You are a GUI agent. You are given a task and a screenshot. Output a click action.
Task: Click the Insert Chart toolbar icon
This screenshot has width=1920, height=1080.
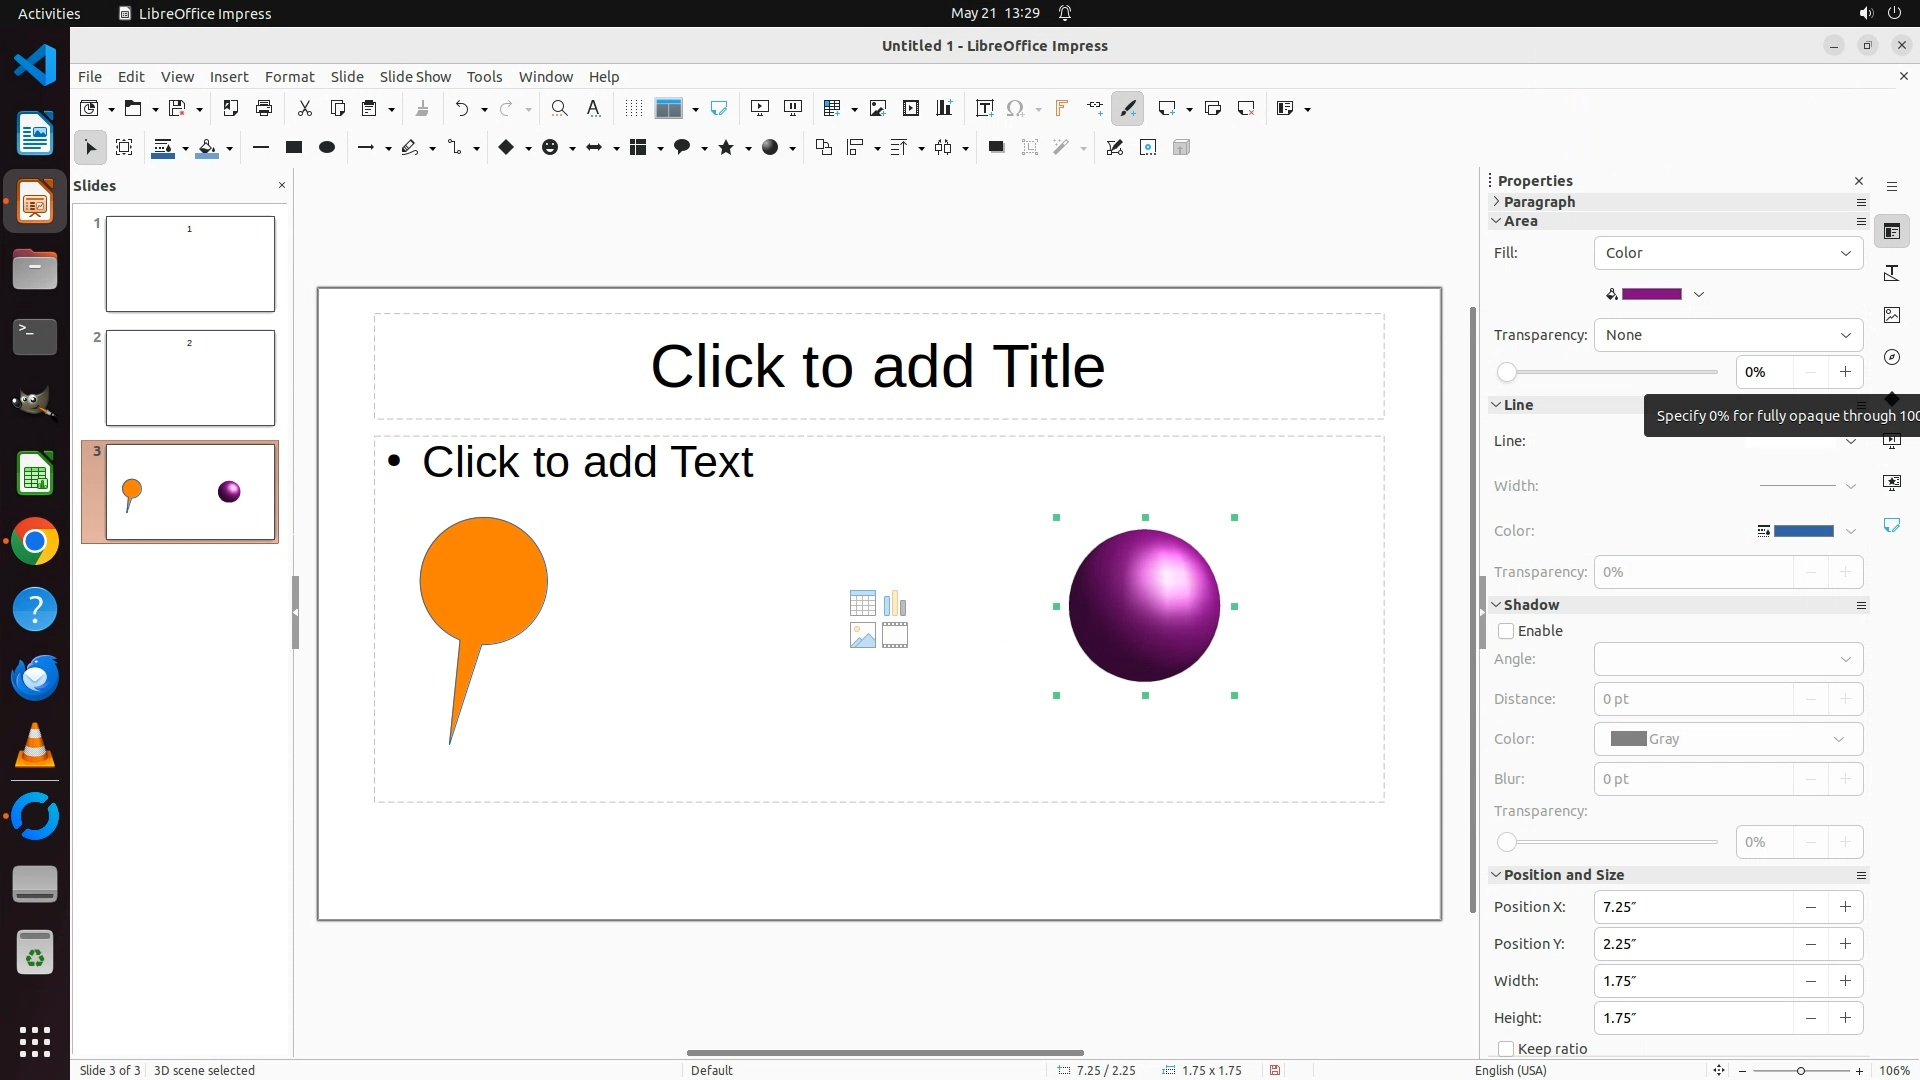tap(943, 108)
